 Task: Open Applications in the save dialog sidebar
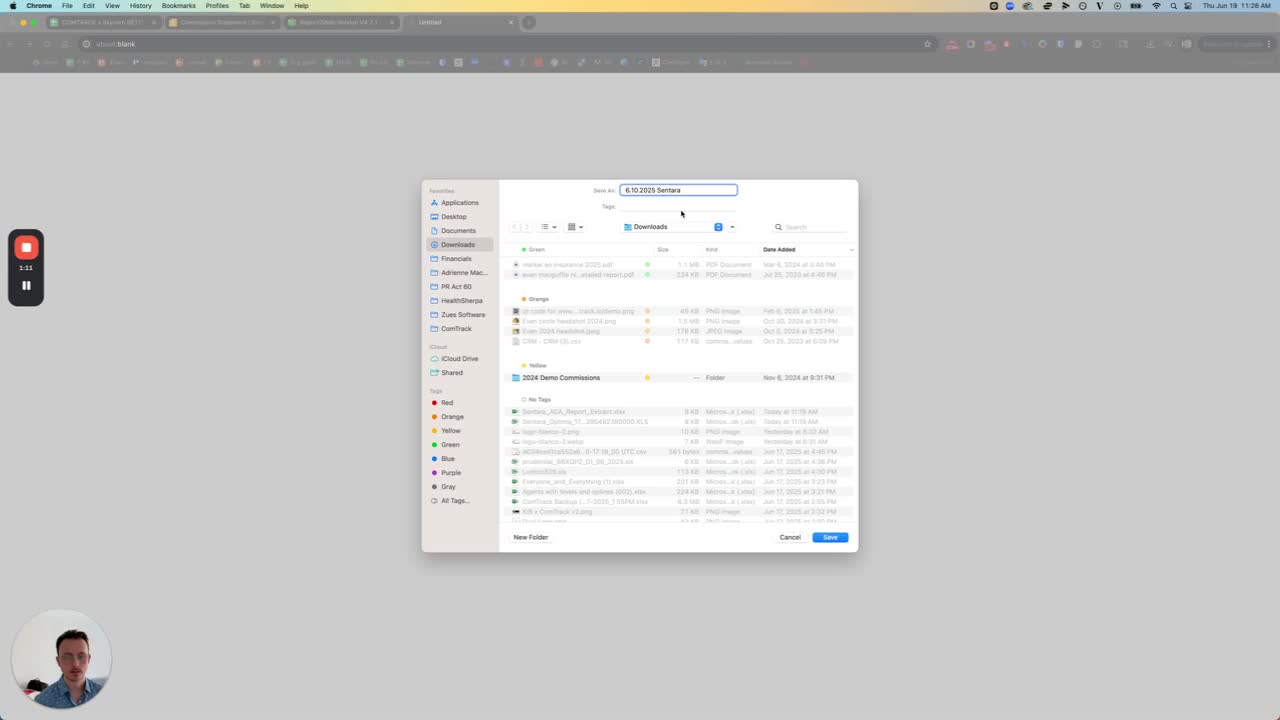point(460,203)
